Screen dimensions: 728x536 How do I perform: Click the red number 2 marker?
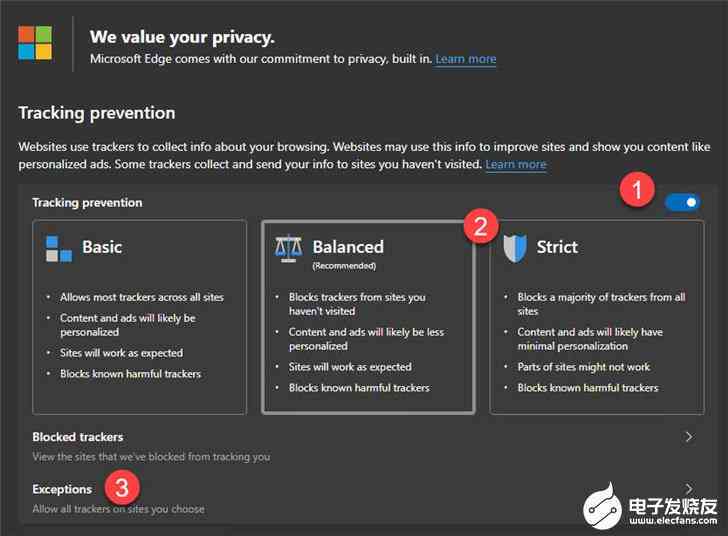[481, 226]
